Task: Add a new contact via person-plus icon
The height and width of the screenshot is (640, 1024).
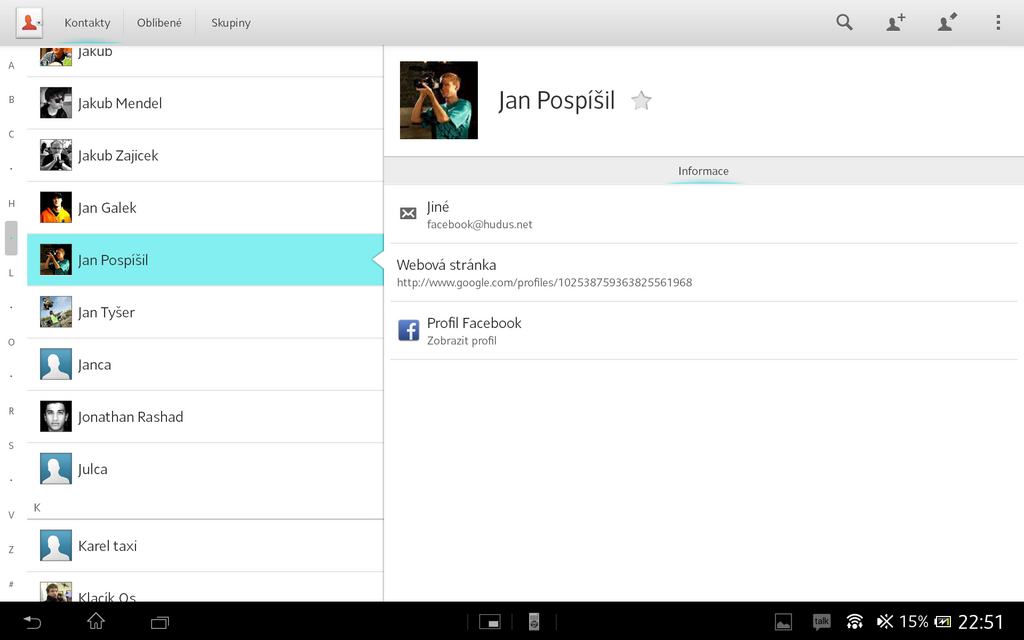Action: (895, 22)
